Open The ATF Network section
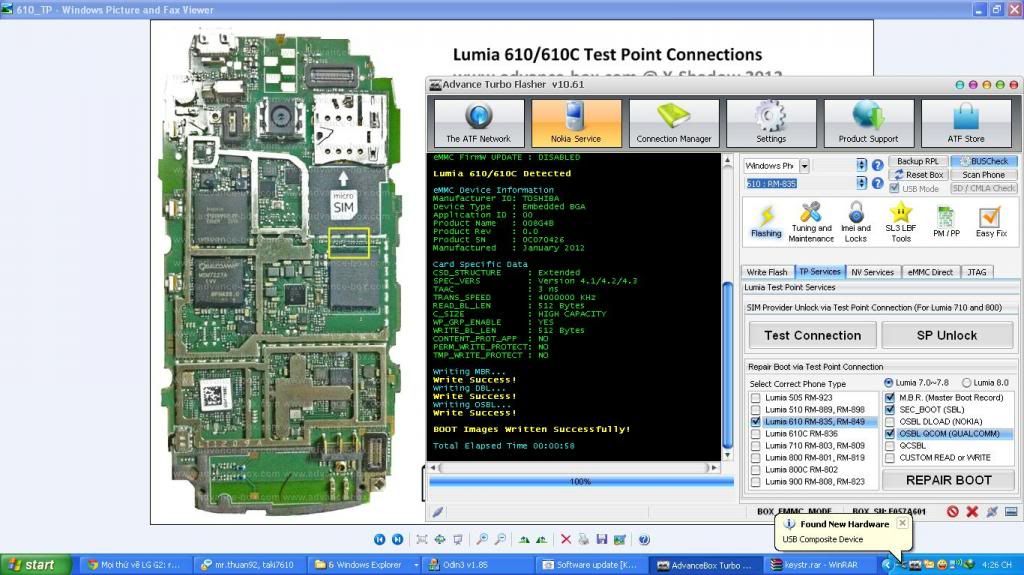The image size is (1024, 575). click(x=479, y=123)
